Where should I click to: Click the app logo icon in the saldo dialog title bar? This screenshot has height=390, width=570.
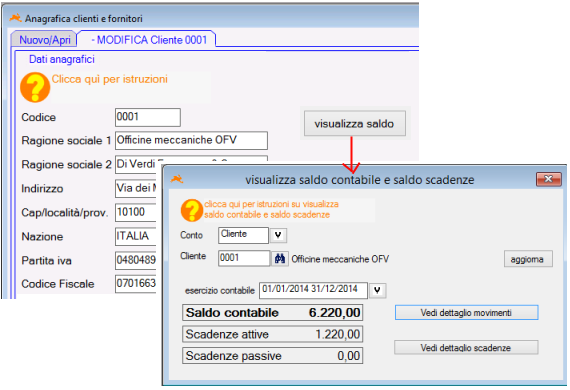coord(177,179)
